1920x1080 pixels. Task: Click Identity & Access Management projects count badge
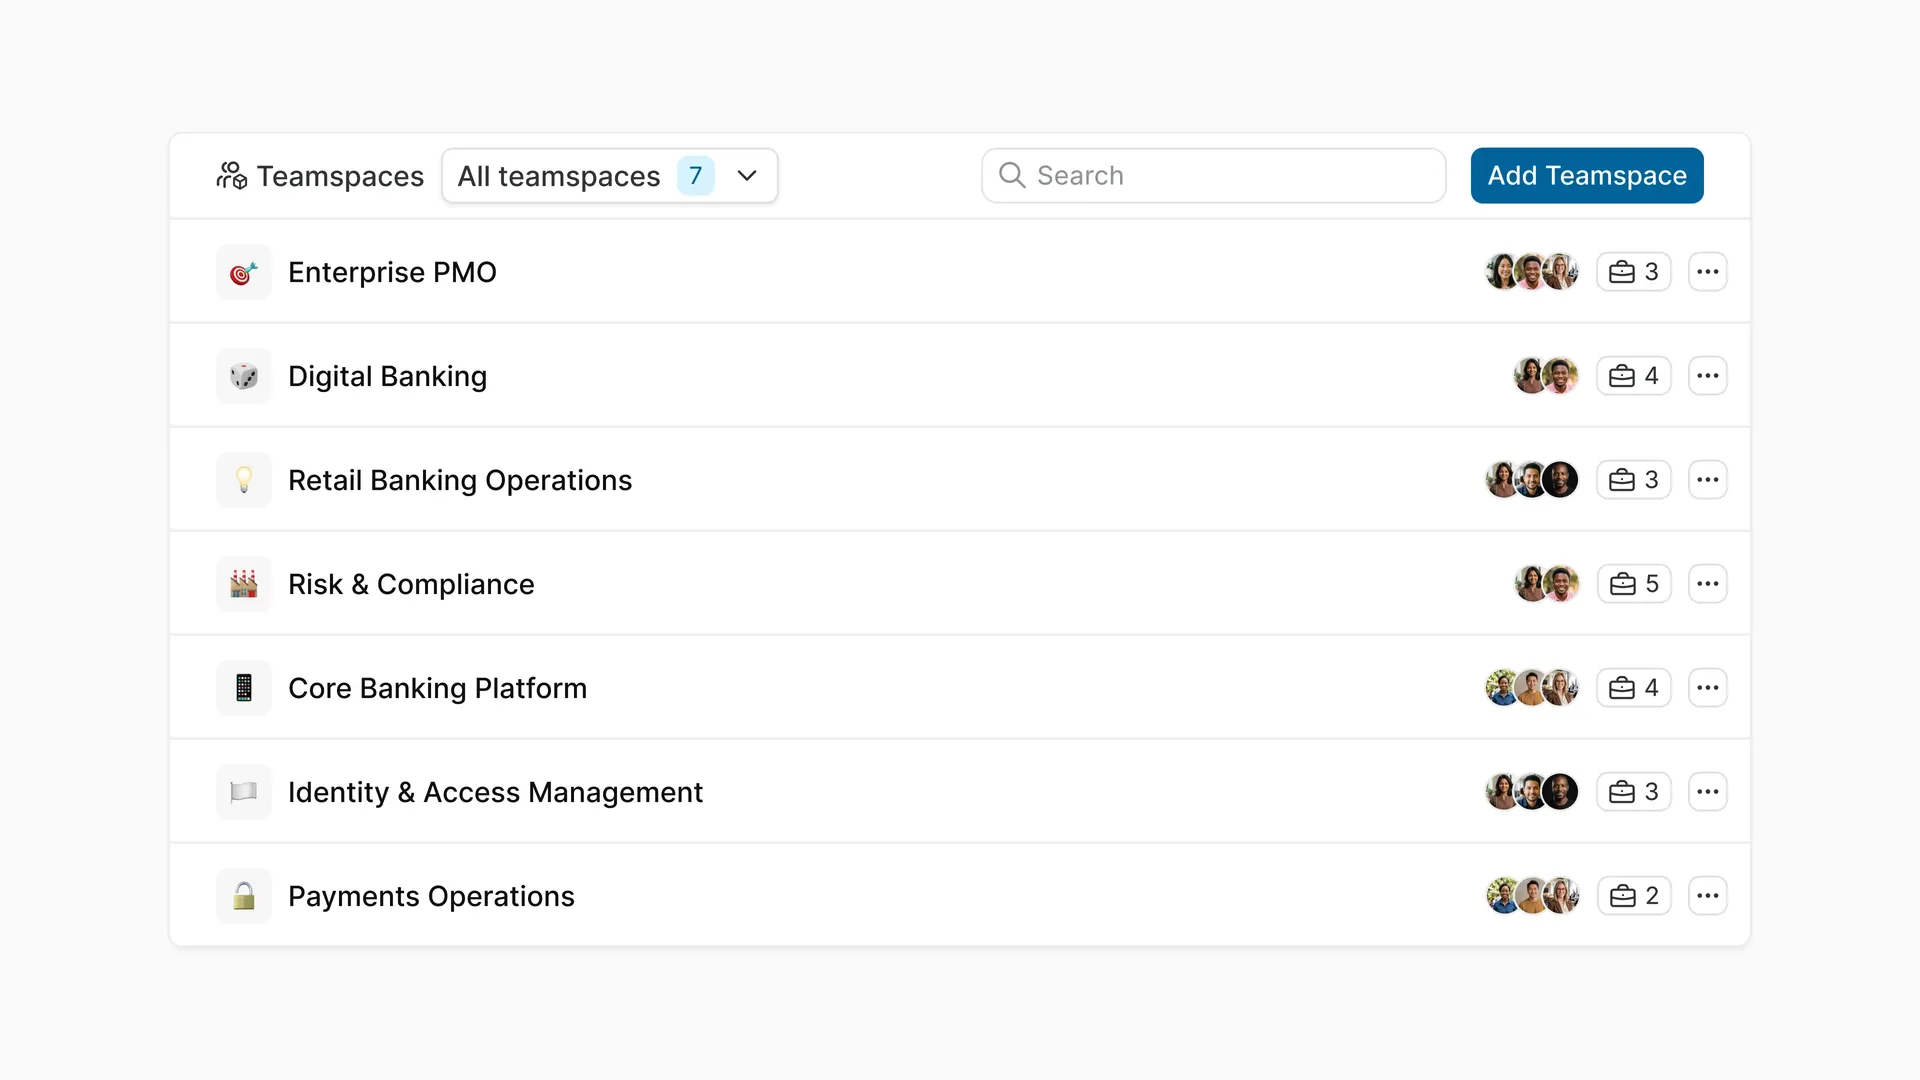1634,792
